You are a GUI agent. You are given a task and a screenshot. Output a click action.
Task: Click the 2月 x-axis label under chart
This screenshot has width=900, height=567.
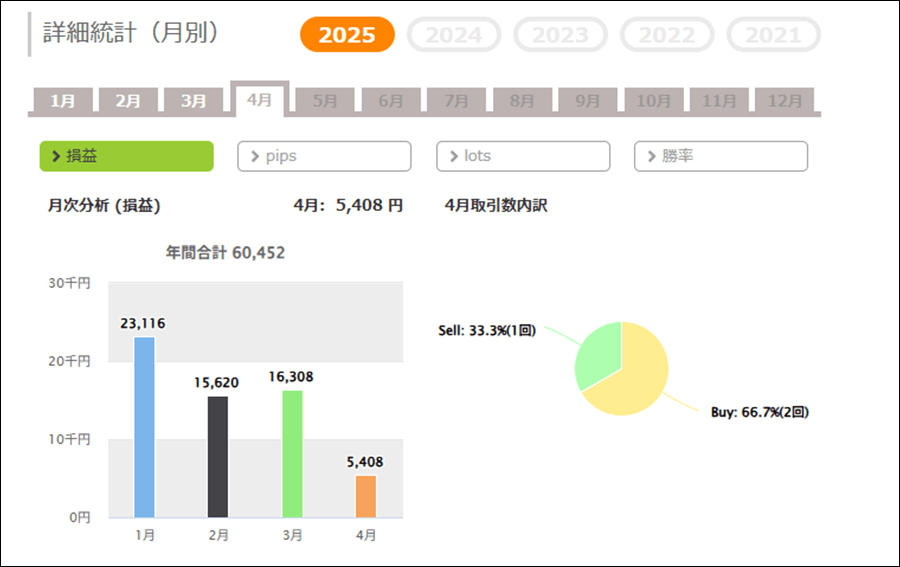click(218, 535)
